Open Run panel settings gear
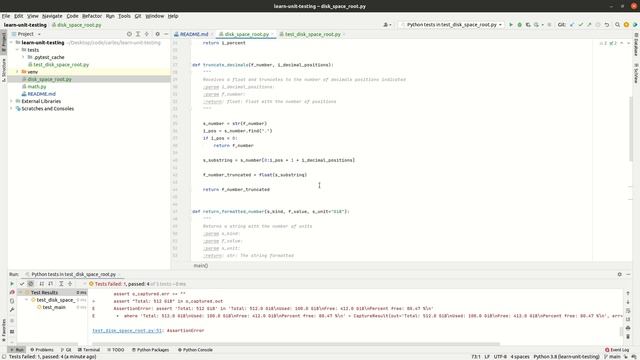This screenshot has width=640, height=360. coord(620,274)
